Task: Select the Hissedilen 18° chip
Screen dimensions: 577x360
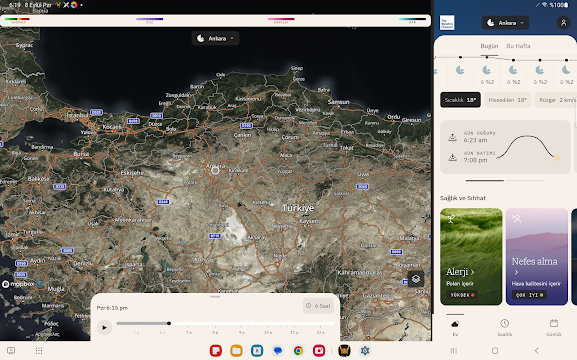Action: tap(507, 100)
